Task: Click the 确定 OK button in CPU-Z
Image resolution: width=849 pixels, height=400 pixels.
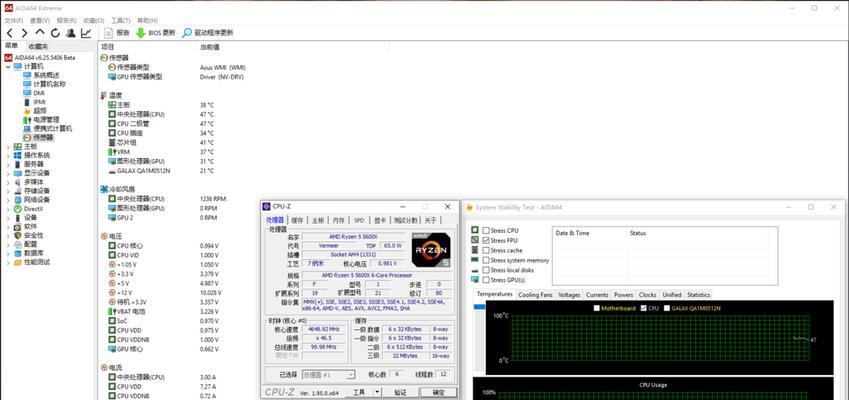Action: 439,392
